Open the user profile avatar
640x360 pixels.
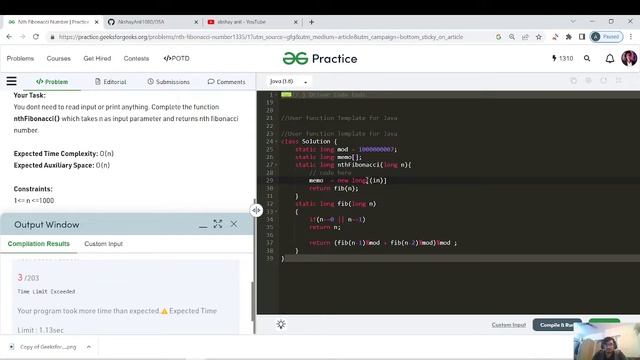pos(629,58)
